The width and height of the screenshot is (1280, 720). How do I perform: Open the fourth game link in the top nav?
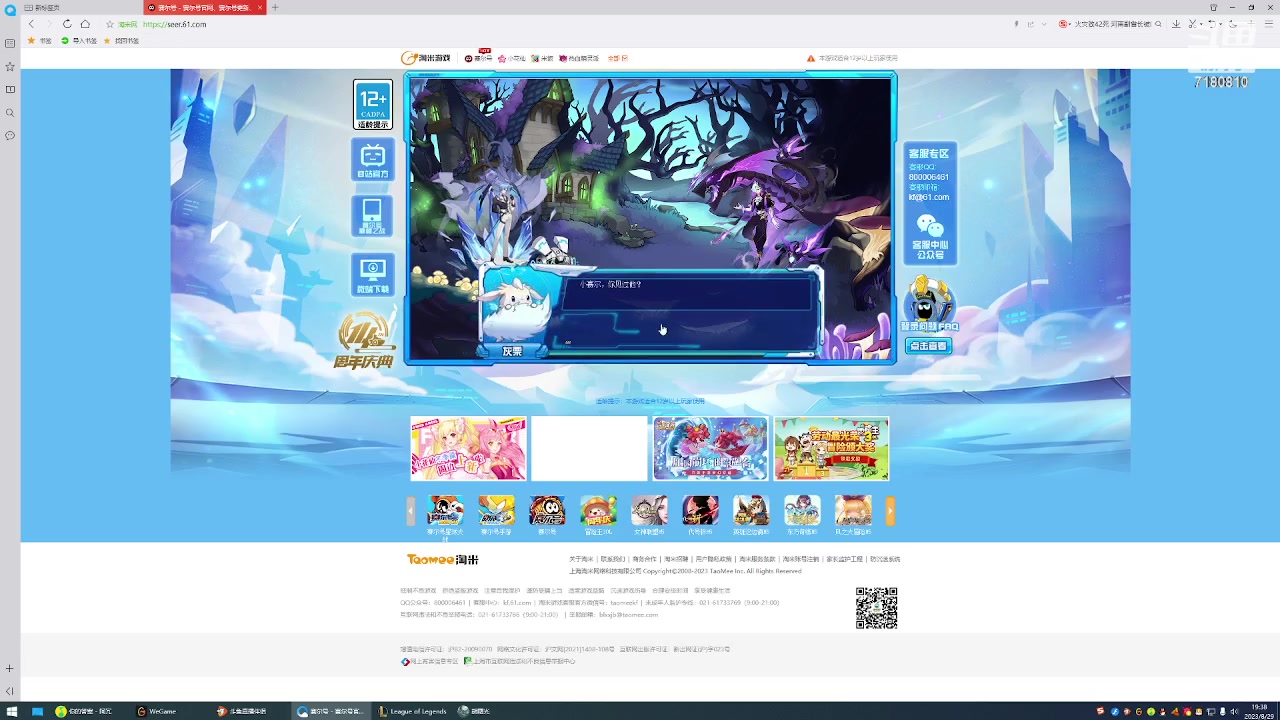579,58
